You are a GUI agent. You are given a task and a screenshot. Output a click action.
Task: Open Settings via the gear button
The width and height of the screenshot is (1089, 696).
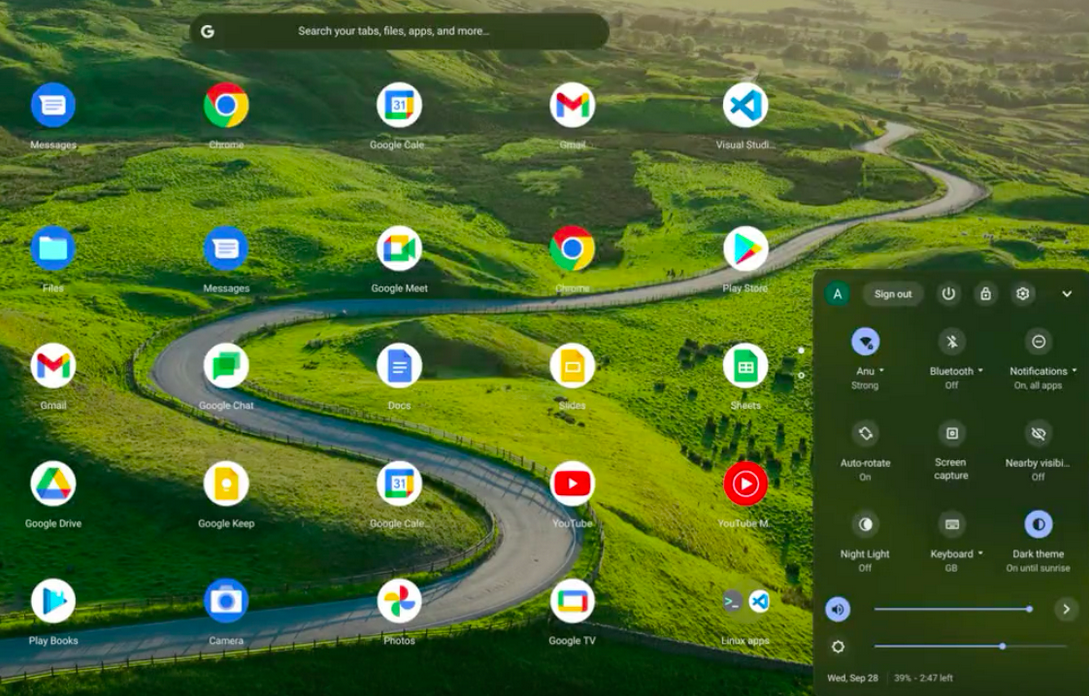(1022, 294)
